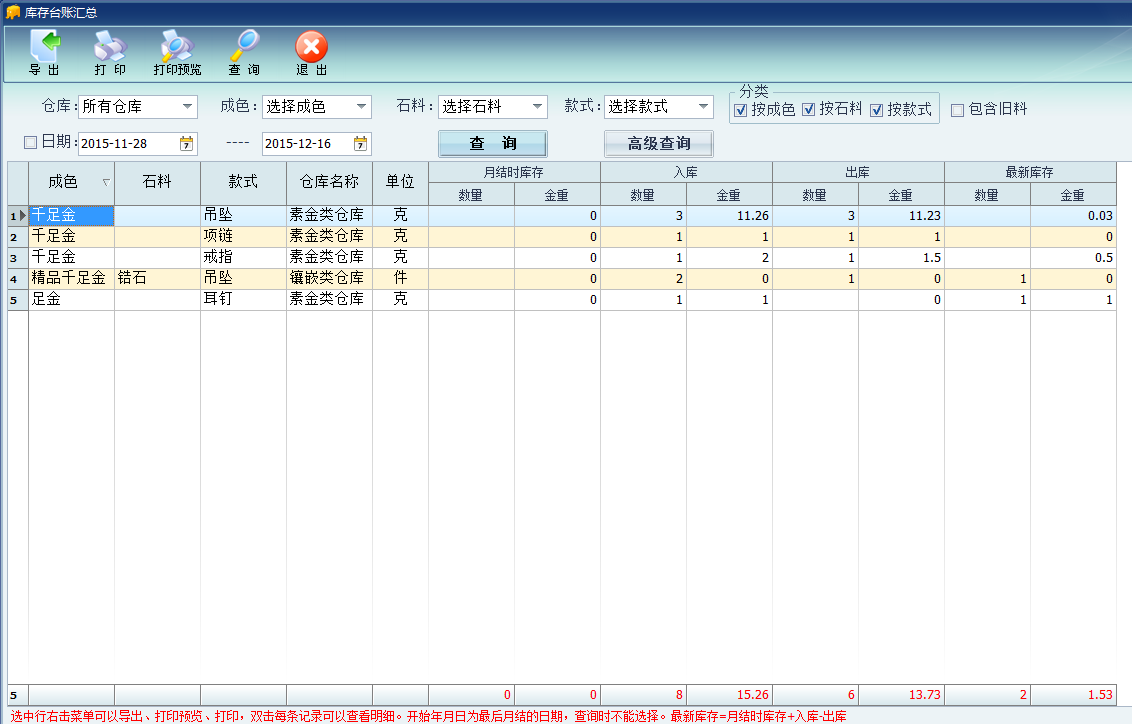
Task: Expand the 选择款式 style dropdown
Action: (703, 107)
